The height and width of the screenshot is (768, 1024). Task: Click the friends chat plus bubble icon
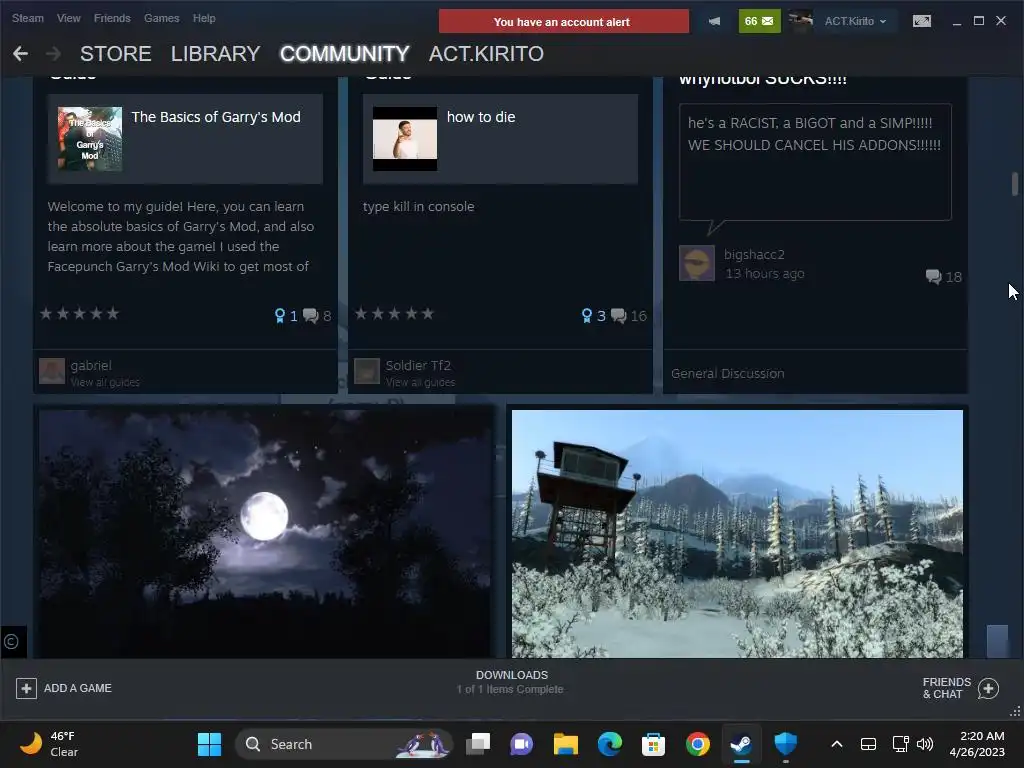tap(989, 688)
